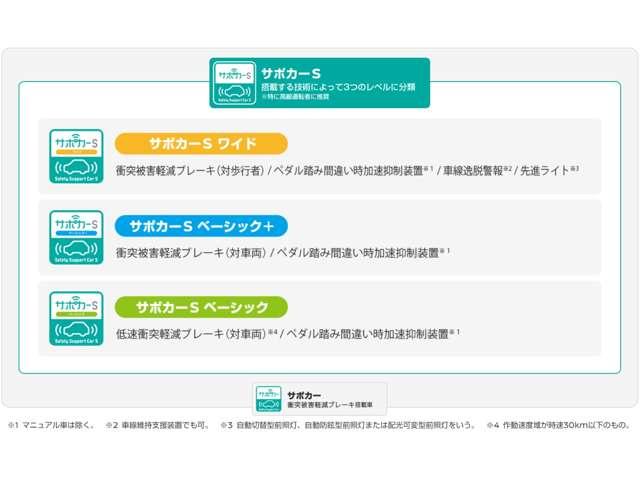Viewport: 640px width, 480px height.
Task: Click the サポカーS logo in the header
Action: pos(234,83)
